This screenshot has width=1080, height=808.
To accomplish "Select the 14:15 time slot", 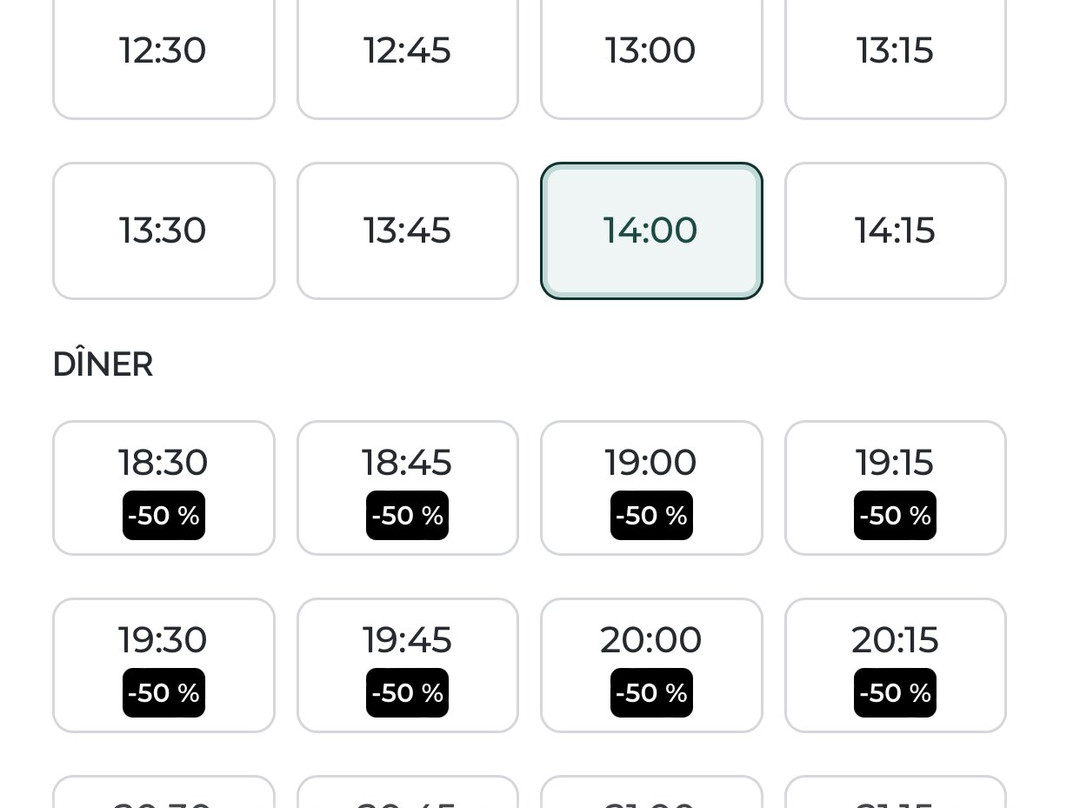I will (895, 231).
